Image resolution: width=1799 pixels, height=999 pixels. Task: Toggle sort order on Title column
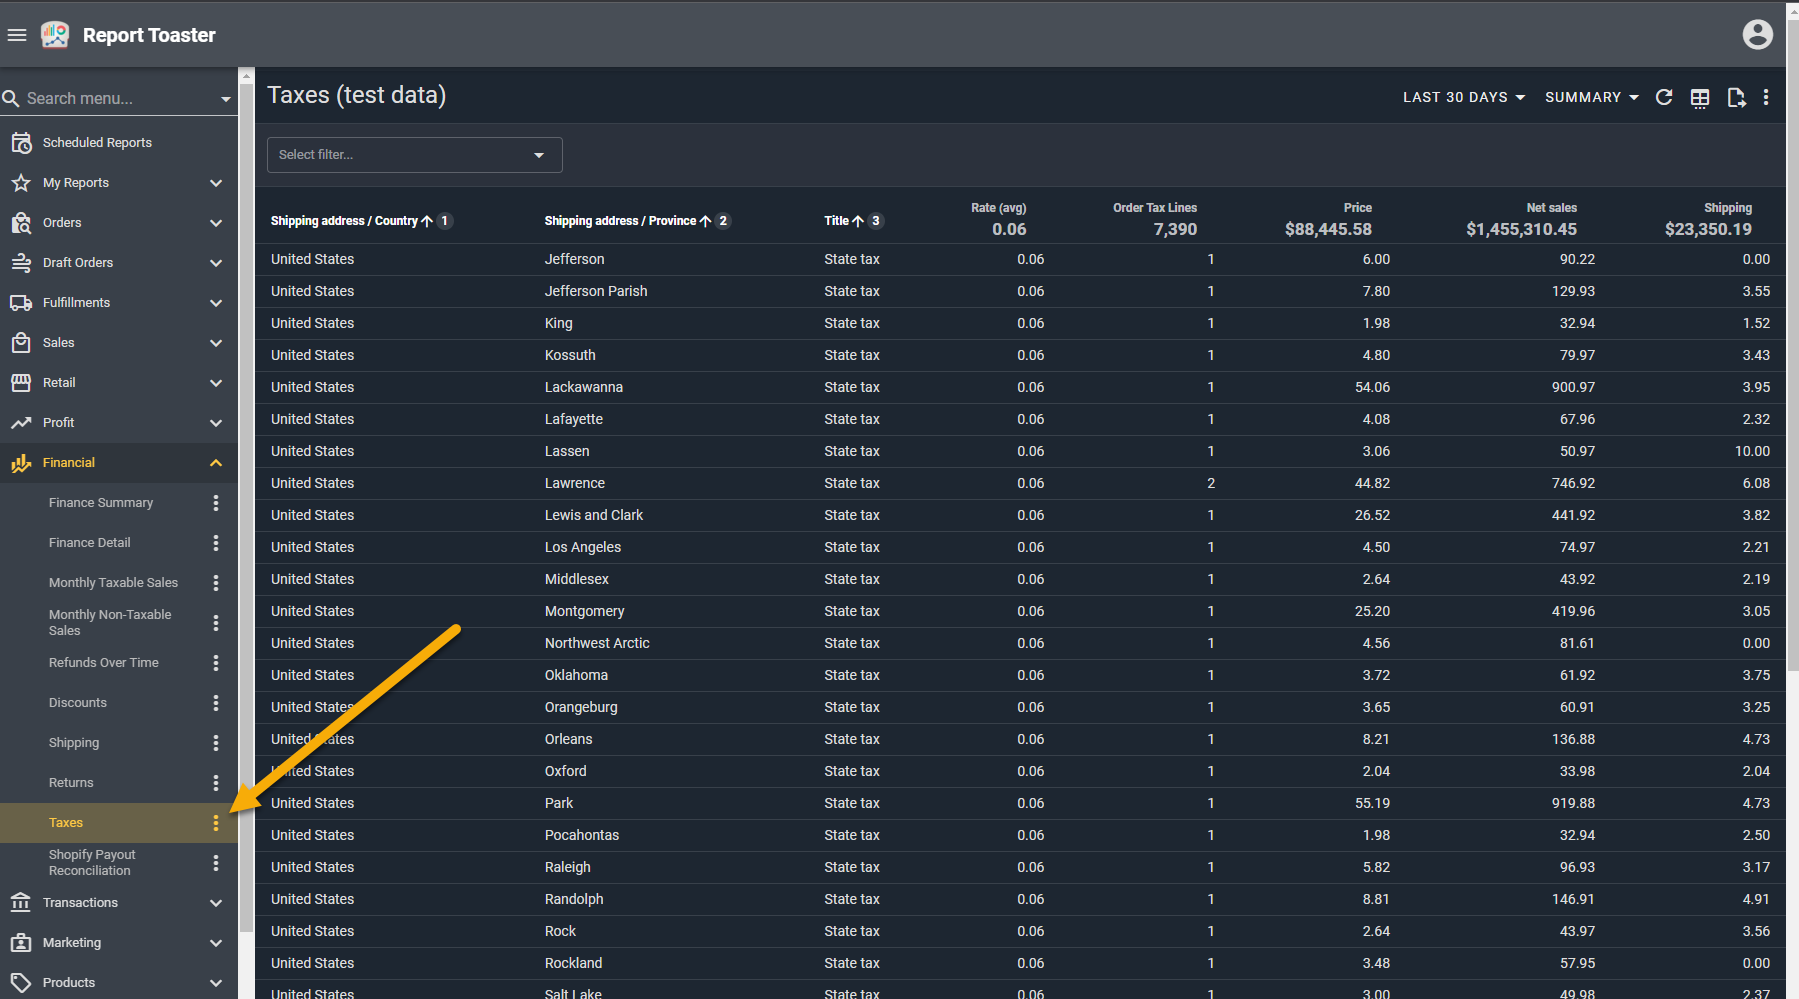click(x=837, y=221)
